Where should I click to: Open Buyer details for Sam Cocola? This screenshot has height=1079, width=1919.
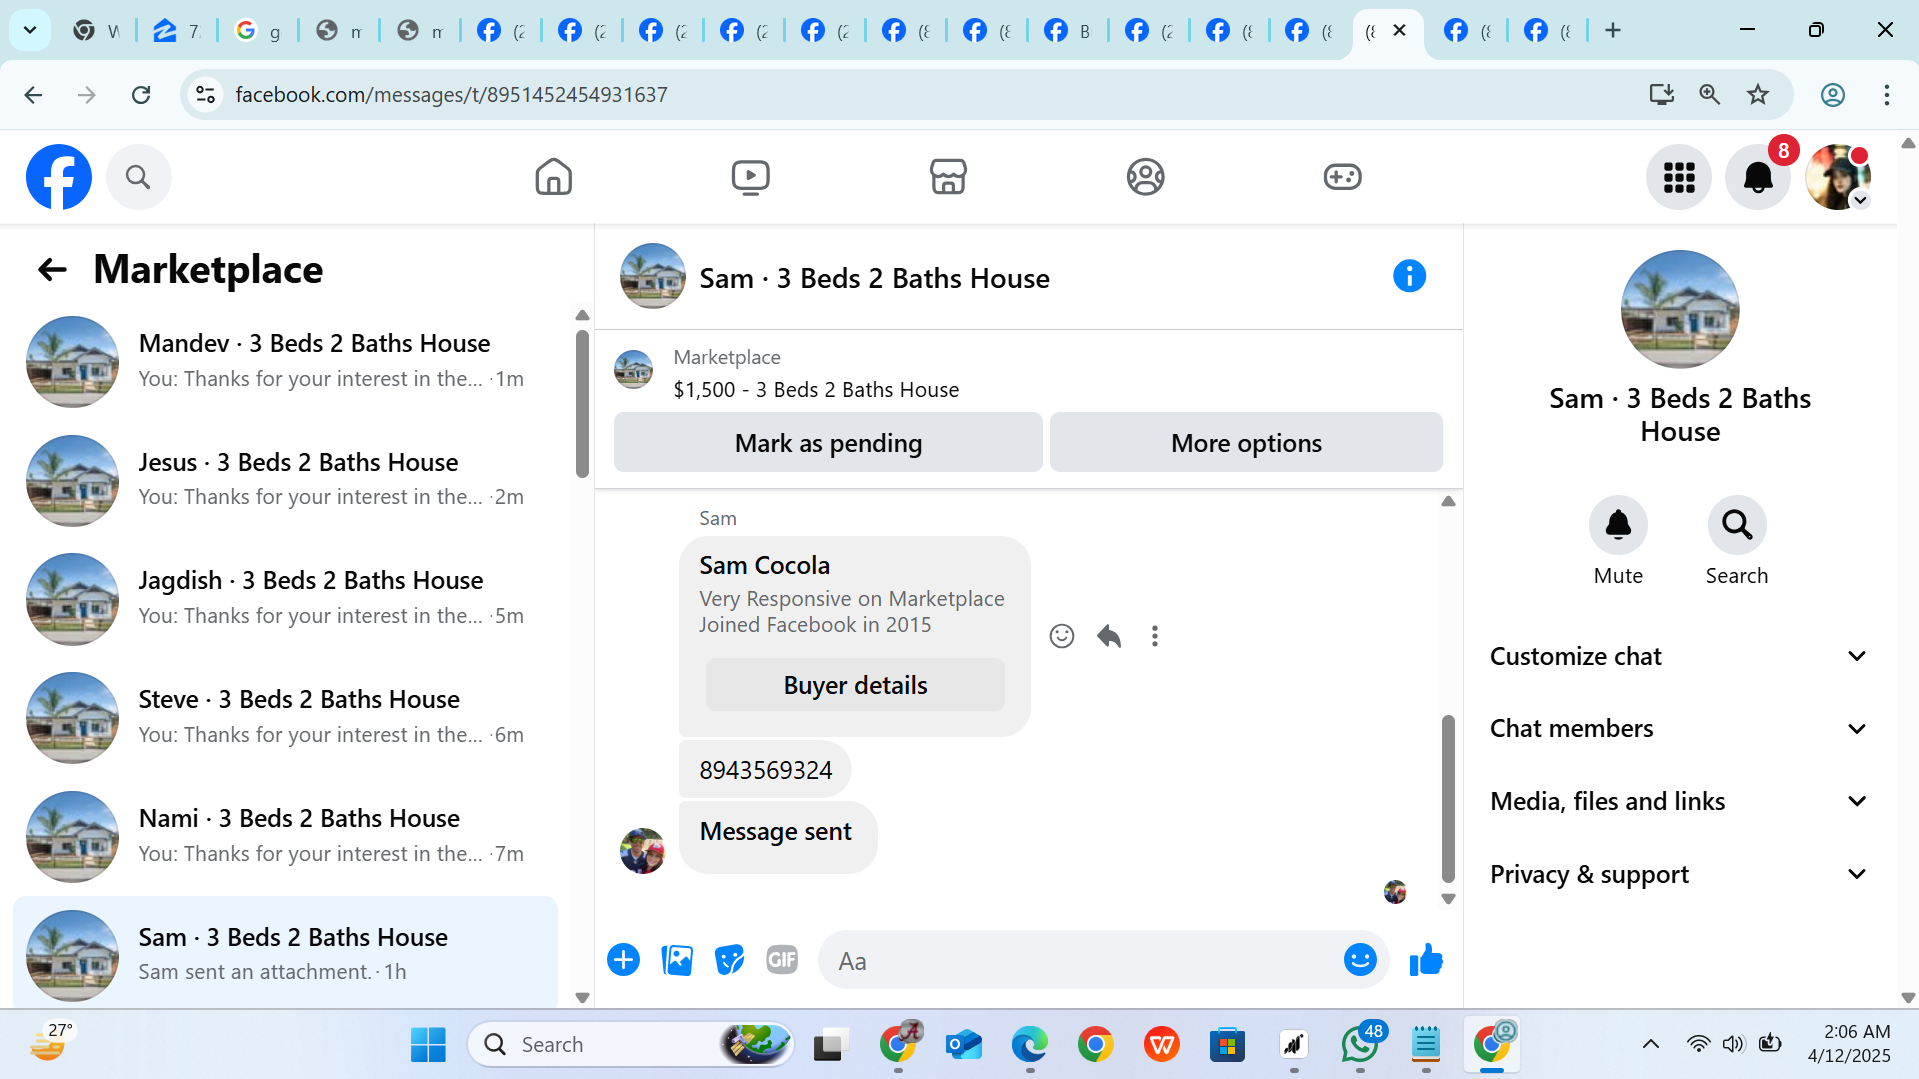[855, 685]
